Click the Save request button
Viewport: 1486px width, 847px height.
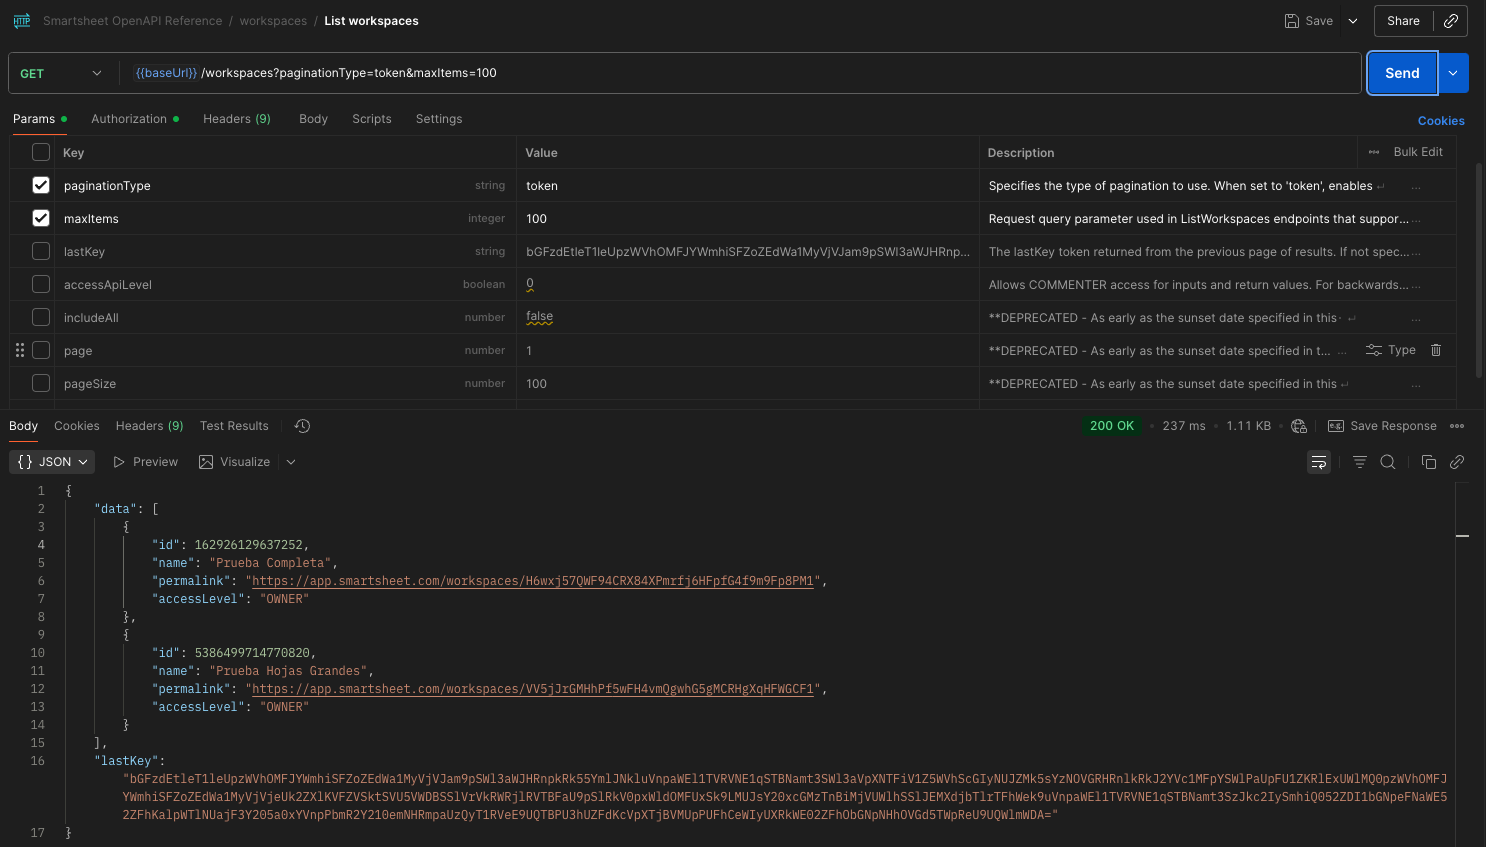coord(1309,21)
